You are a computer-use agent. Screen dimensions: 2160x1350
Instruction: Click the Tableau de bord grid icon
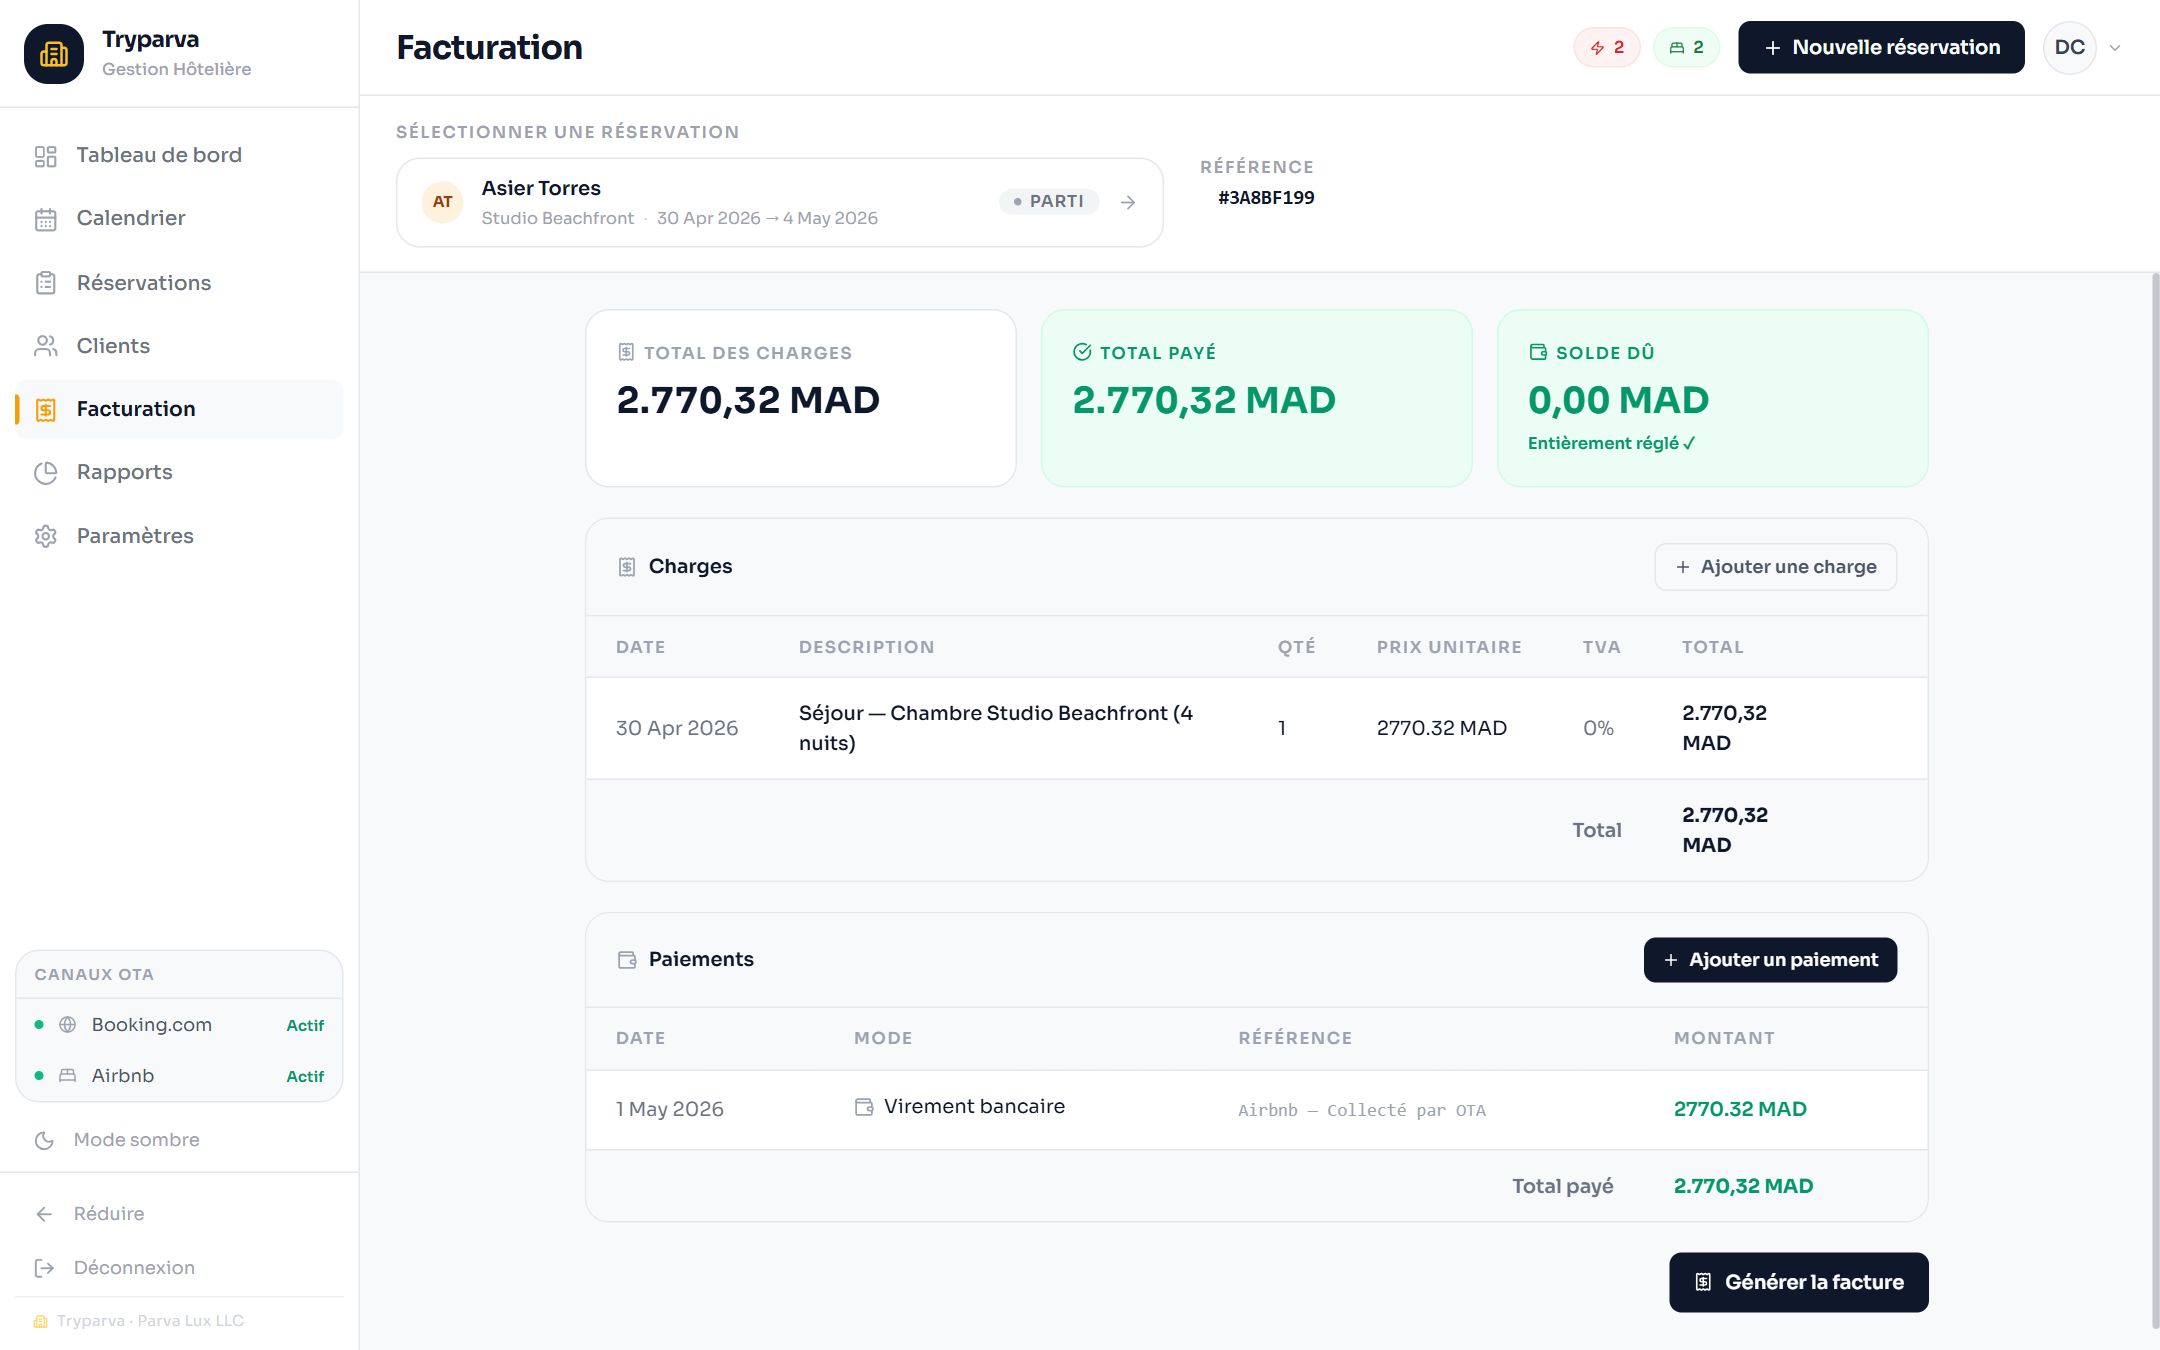click(x=46, y=156)
